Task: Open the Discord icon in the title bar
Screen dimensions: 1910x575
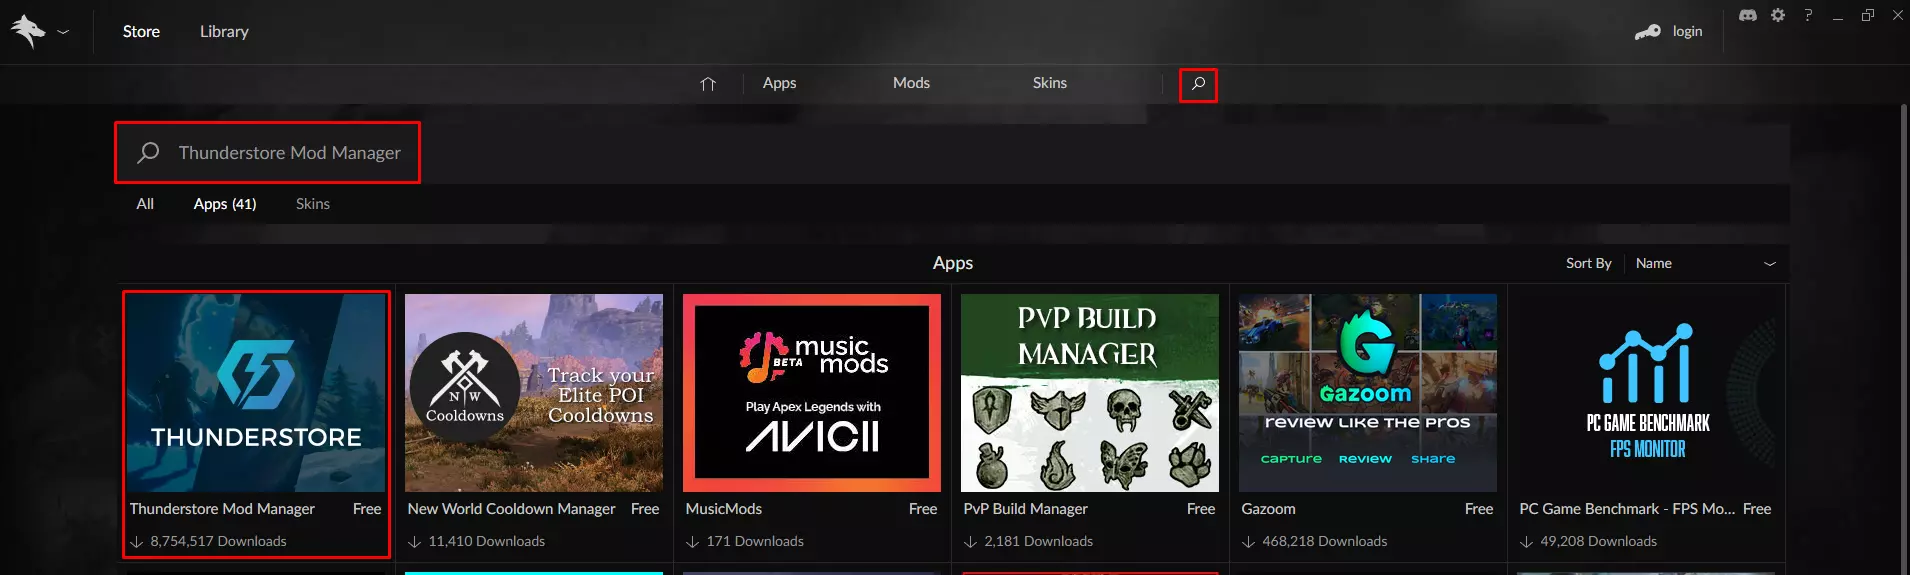Action: (1747, 15)
